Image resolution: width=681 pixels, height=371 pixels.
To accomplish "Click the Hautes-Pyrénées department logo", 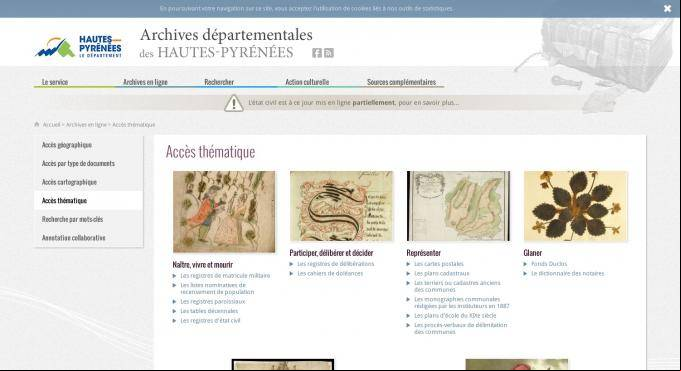I will 79,47.
